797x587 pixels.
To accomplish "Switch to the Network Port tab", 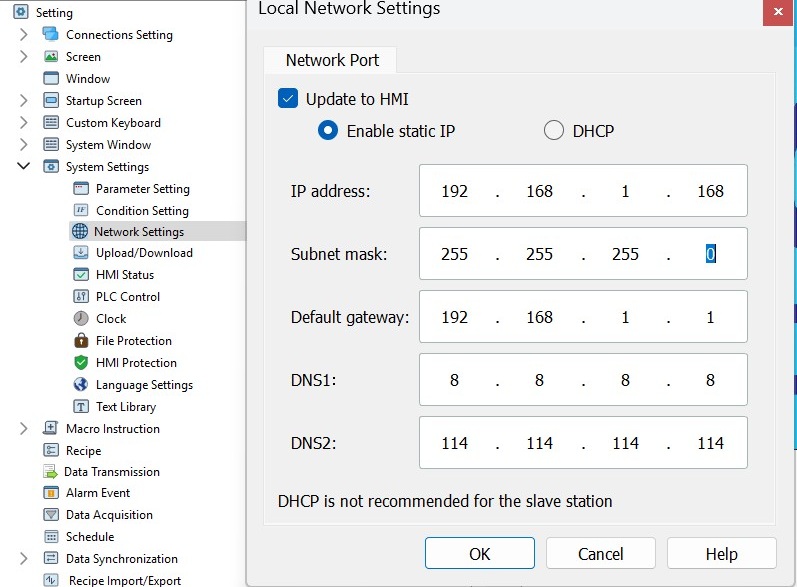I will tap(332, 60).
